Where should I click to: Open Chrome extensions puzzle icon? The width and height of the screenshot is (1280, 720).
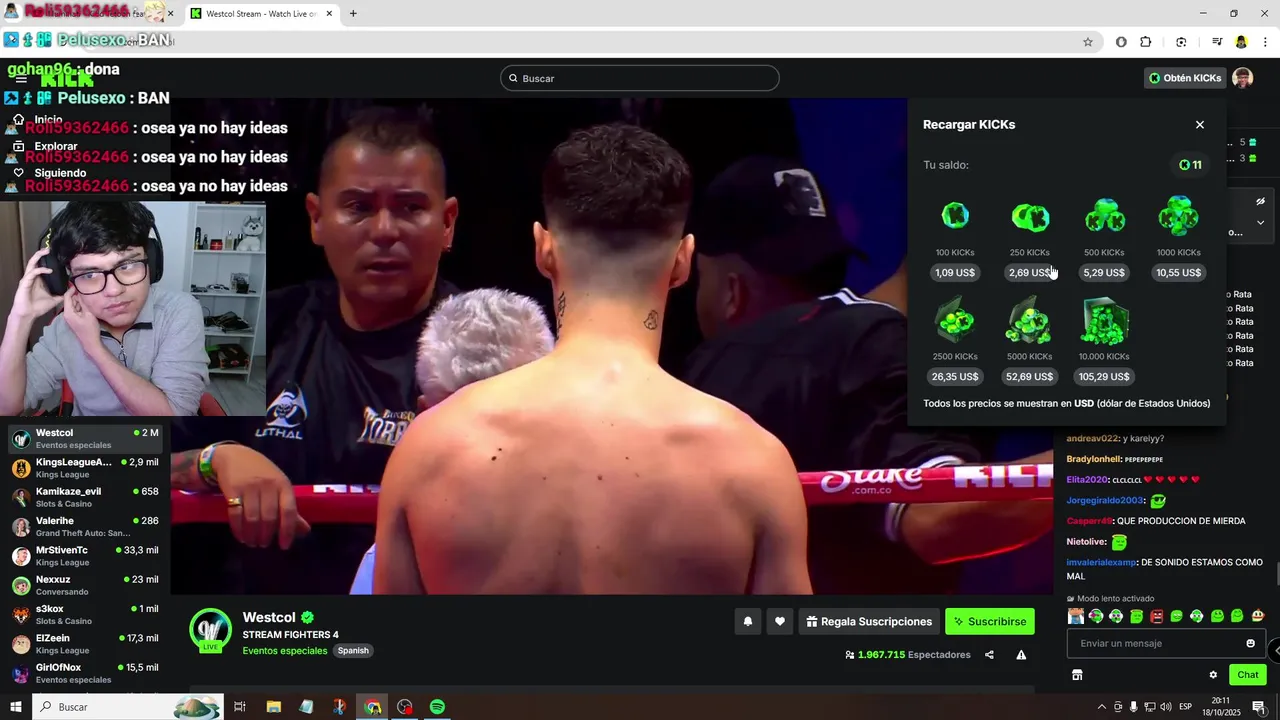click(1146, 42)
